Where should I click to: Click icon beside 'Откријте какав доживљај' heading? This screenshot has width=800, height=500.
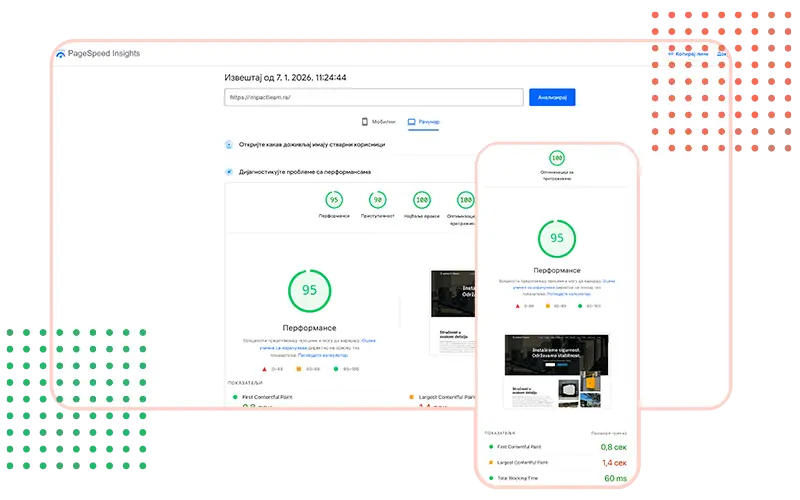[x=229, y=144]
